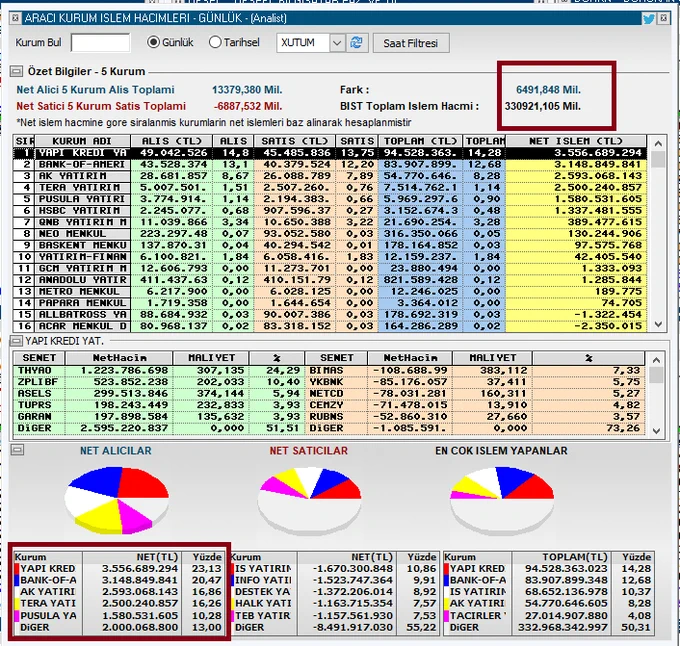
Task: Click Net Alici 5 Kurum Alis Toplami label
Action: click(x=95, y=90)
